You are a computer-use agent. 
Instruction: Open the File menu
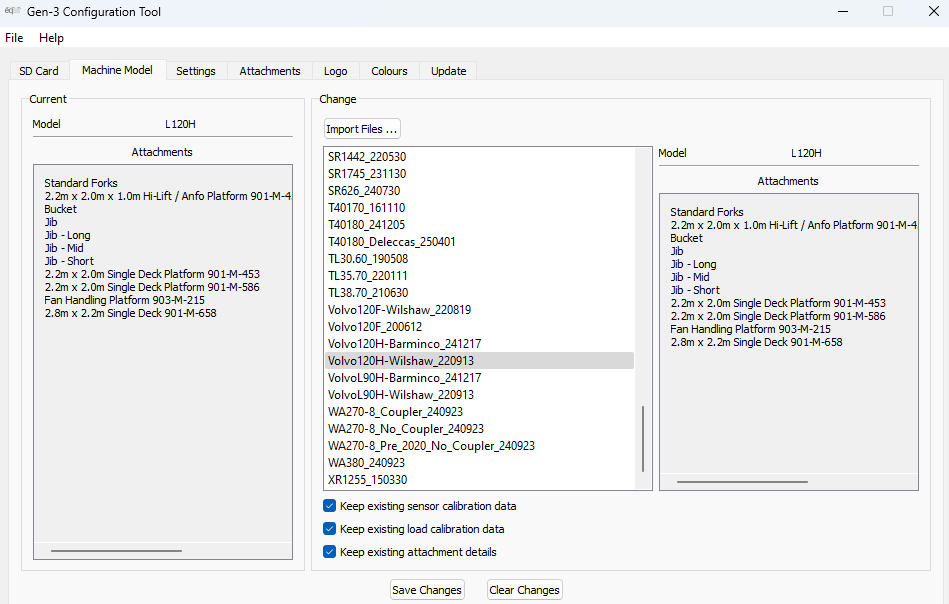click(x=14, y=38)
